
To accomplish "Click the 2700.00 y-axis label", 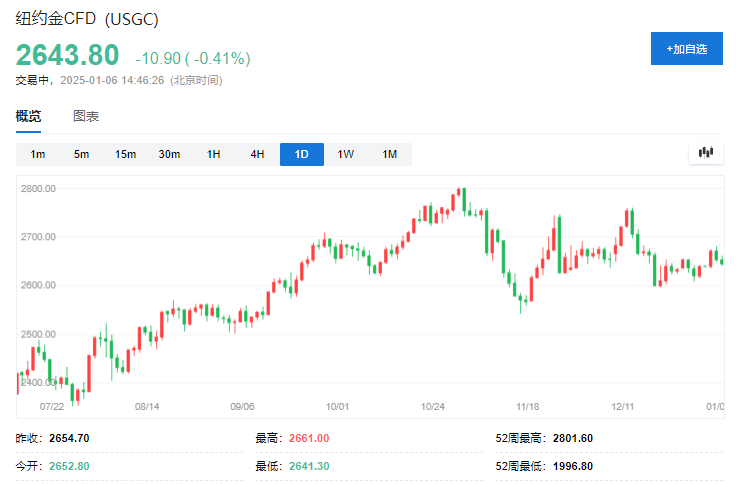I will pyautogui.click(x=38, y=237).
